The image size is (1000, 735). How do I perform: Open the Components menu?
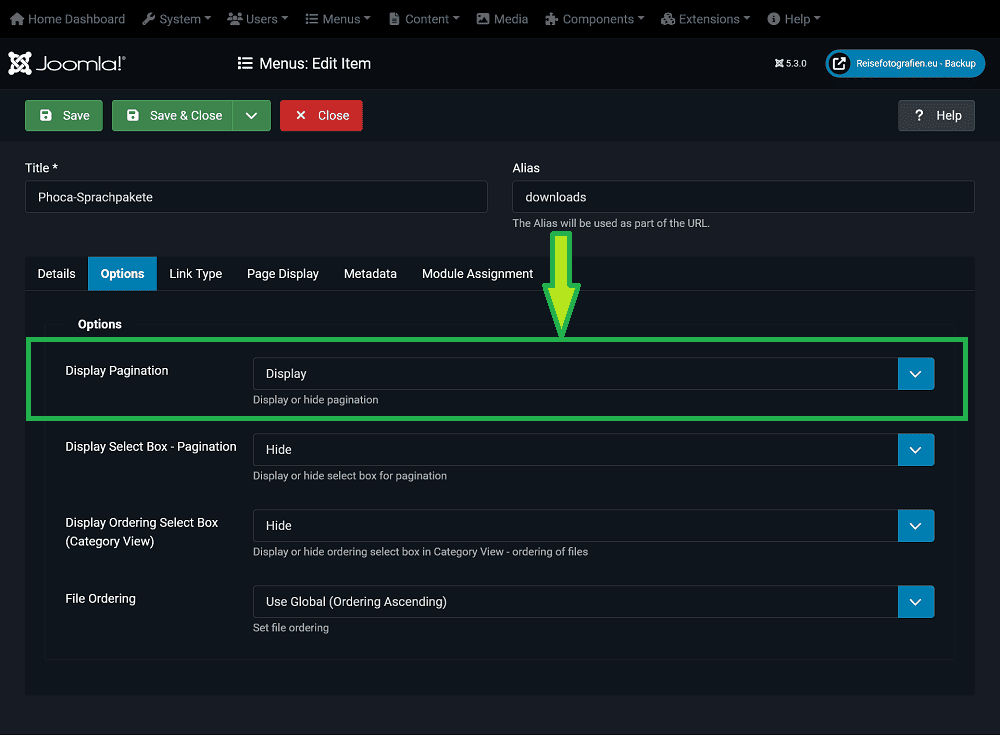(595, 19)
